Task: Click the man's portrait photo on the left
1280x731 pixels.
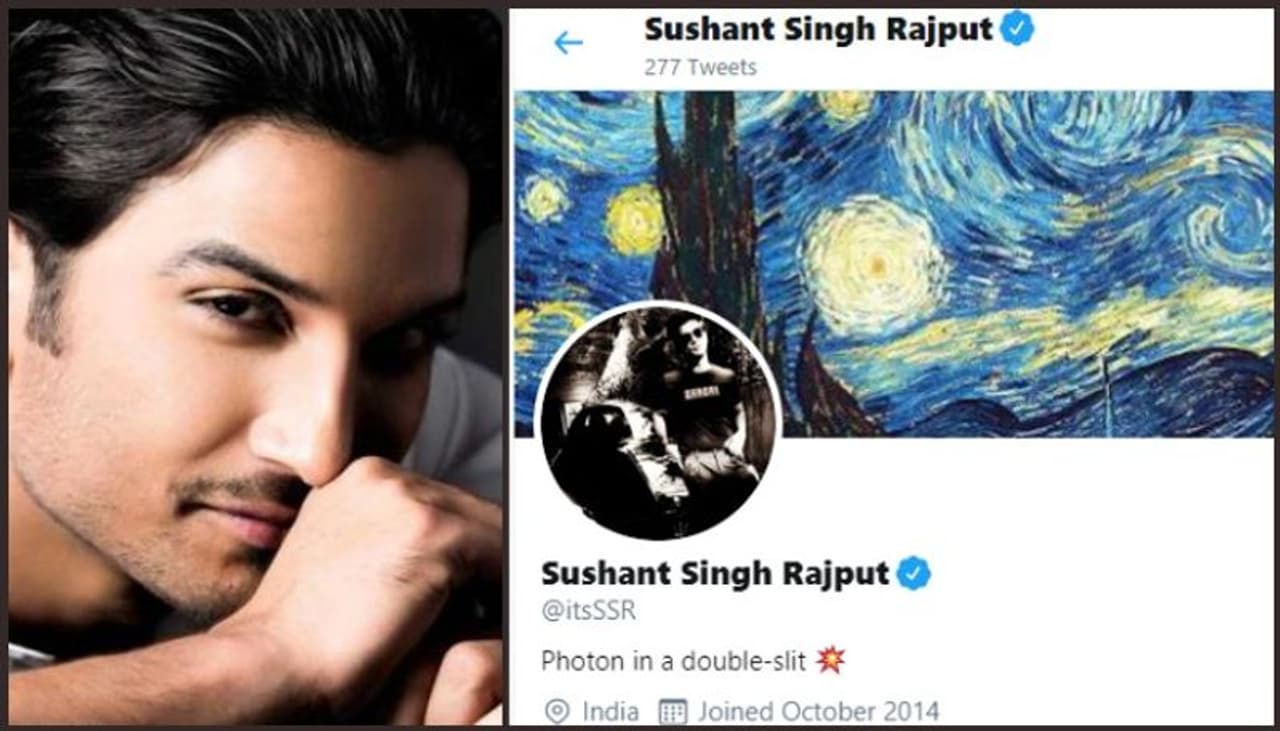Action: point(256,367)
